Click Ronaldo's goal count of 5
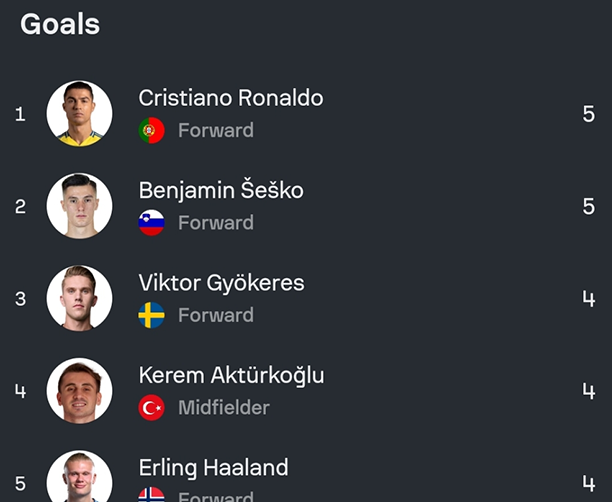Screen dimensions: 612x502 click(x=588, y=114)
